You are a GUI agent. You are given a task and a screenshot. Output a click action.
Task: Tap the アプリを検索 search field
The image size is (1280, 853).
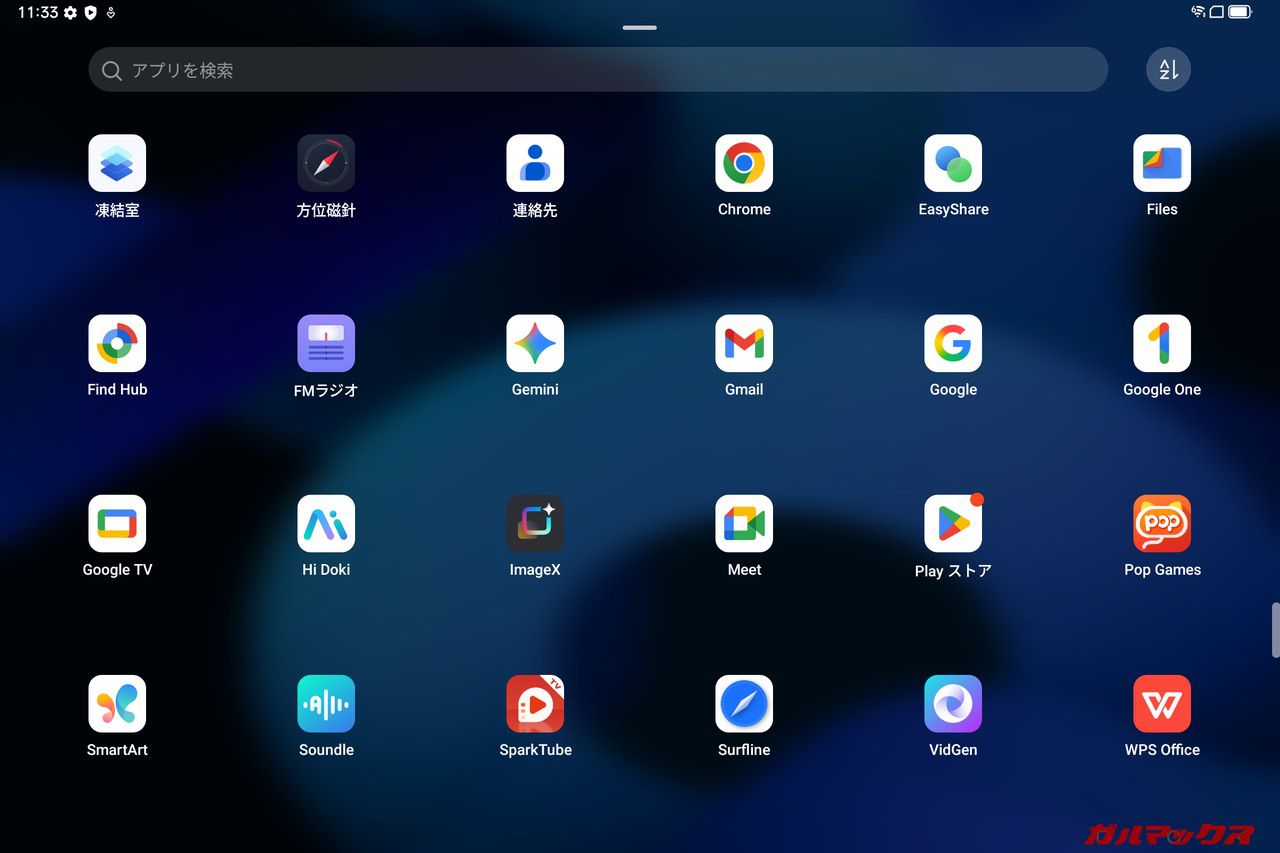click(x=598, y=70)
